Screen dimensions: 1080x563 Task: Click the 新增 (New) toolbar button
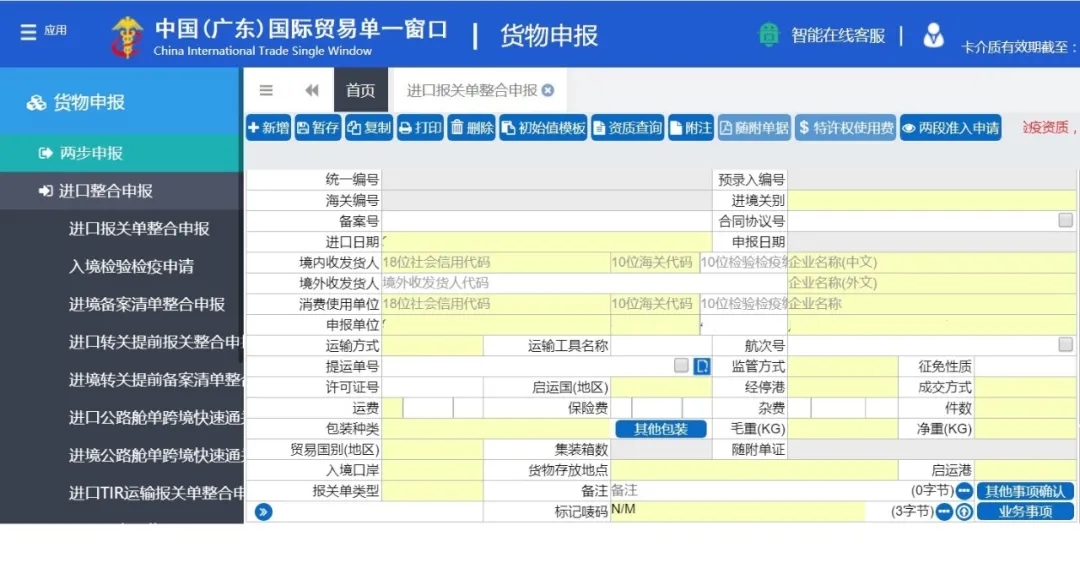click(268, 128)
